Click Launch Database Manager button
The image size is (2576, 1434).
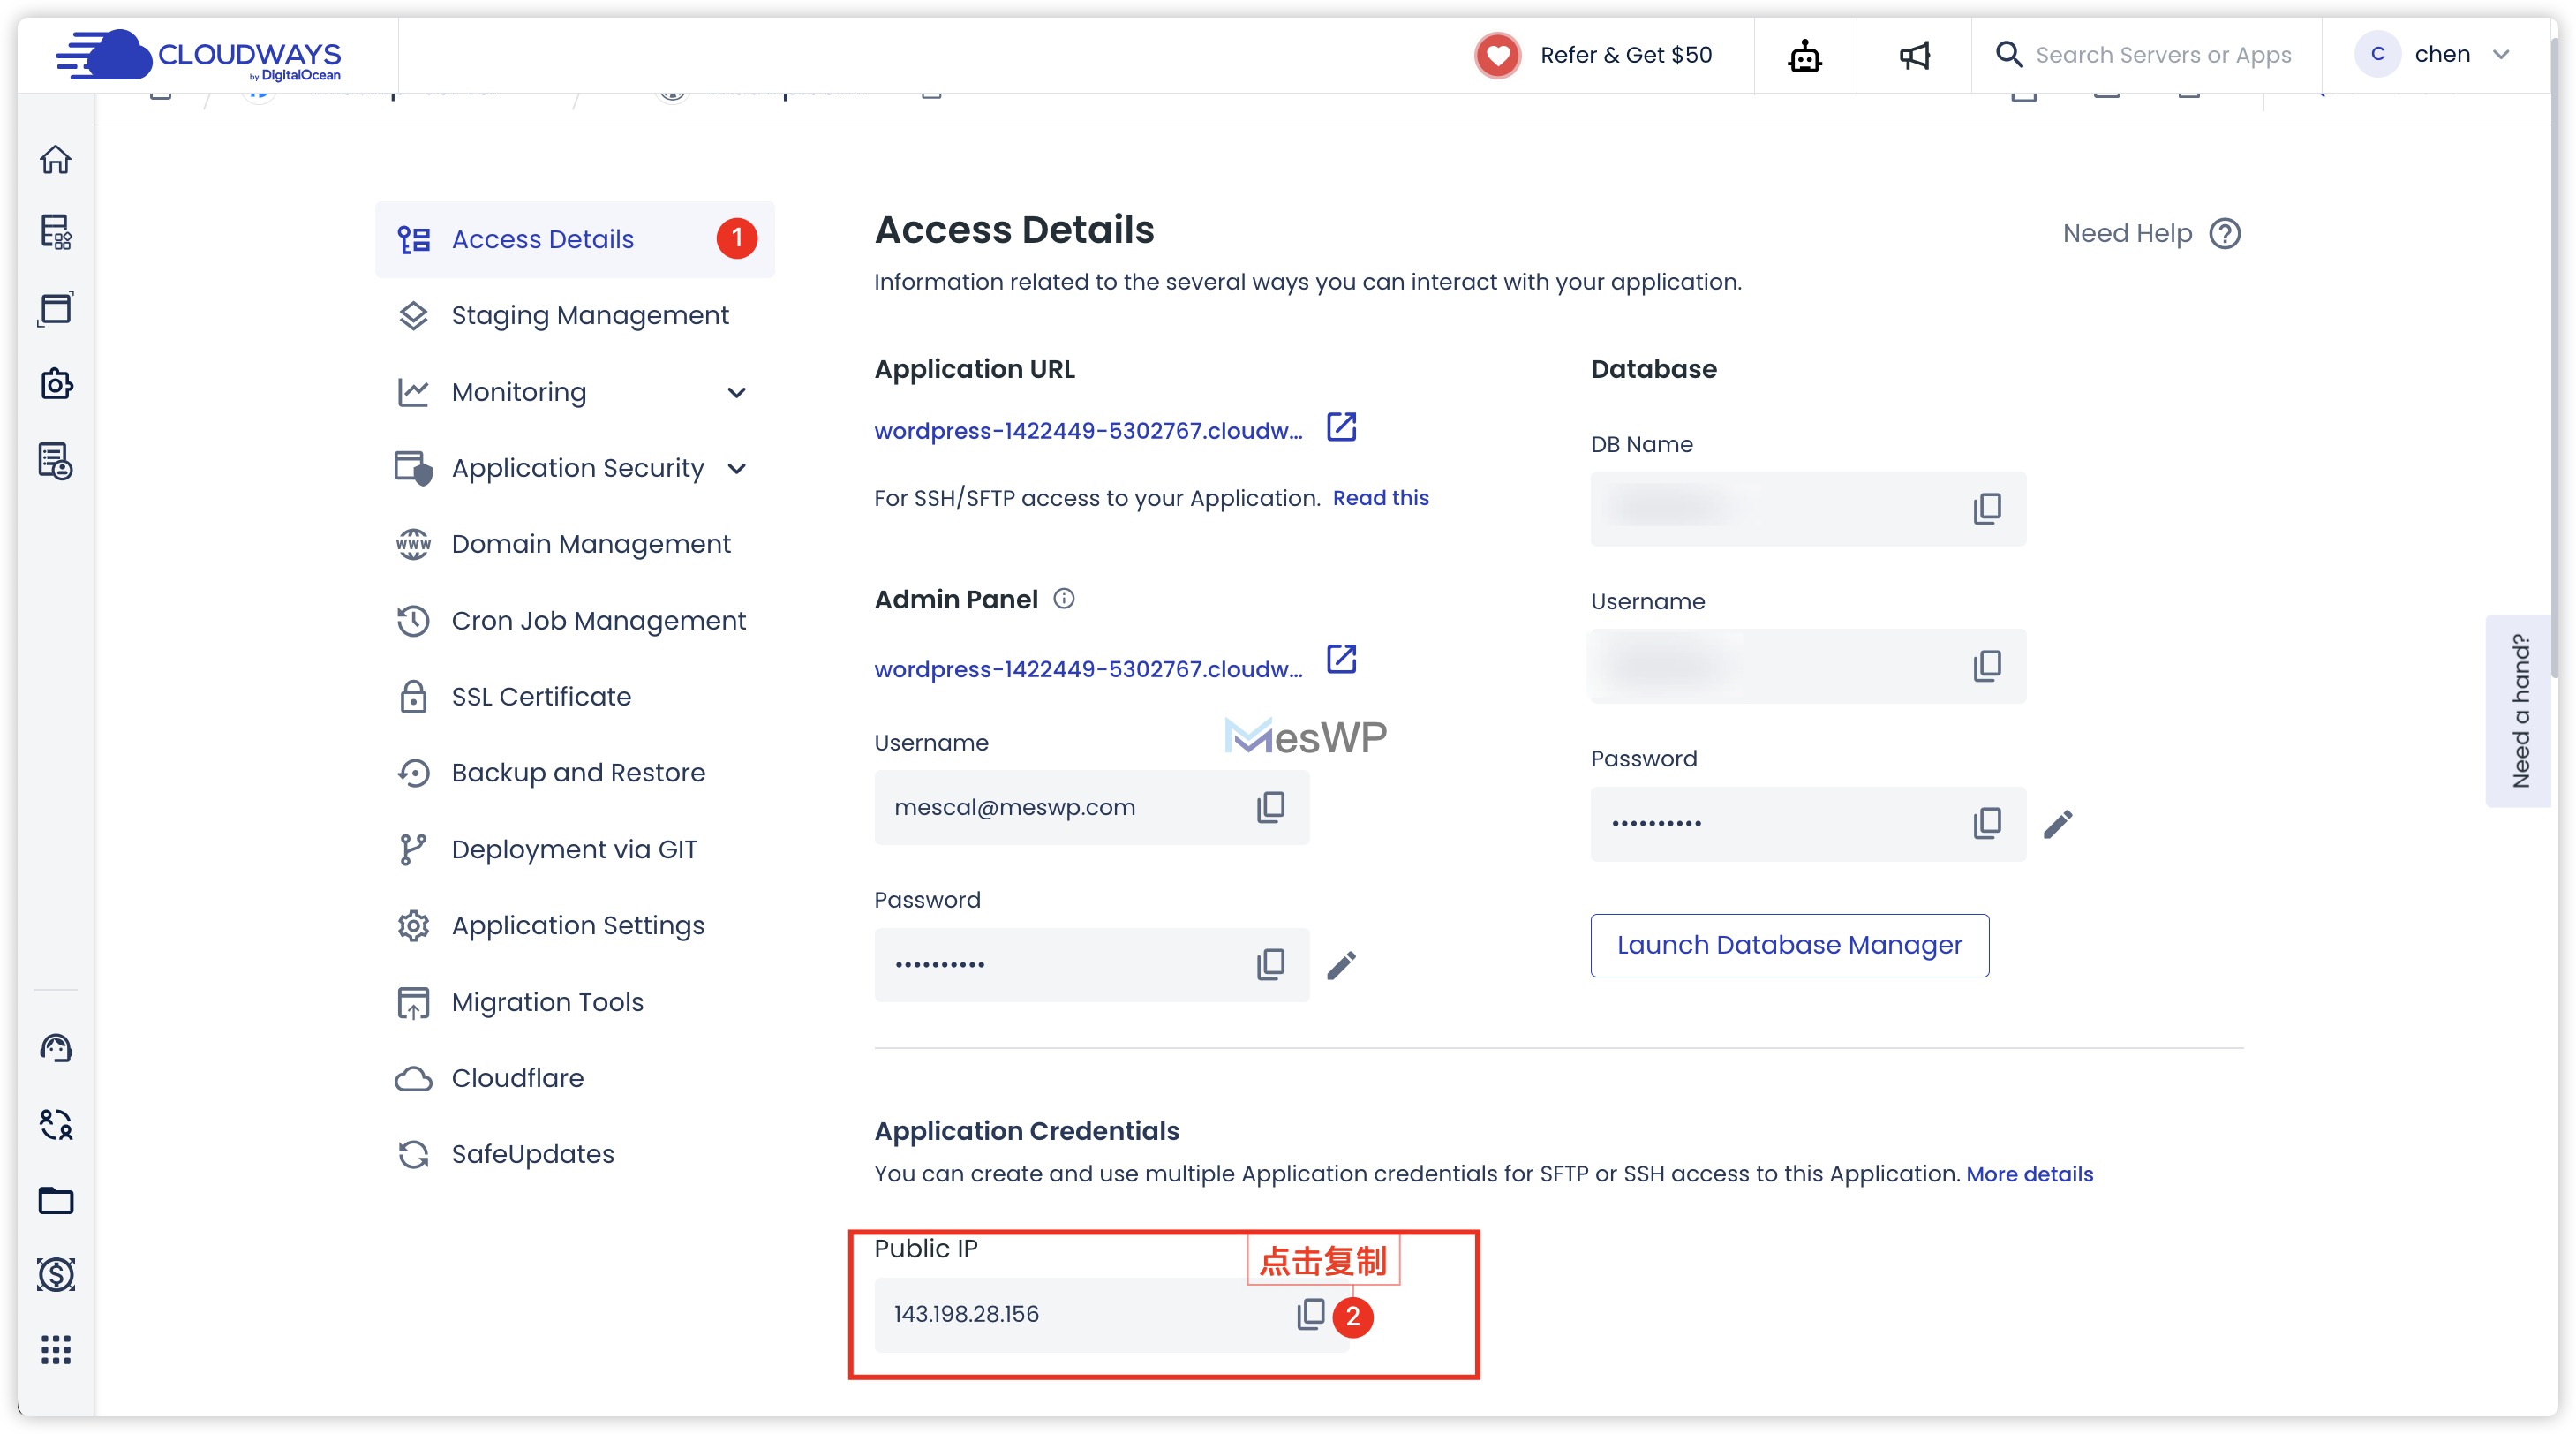click(1789, 945)
